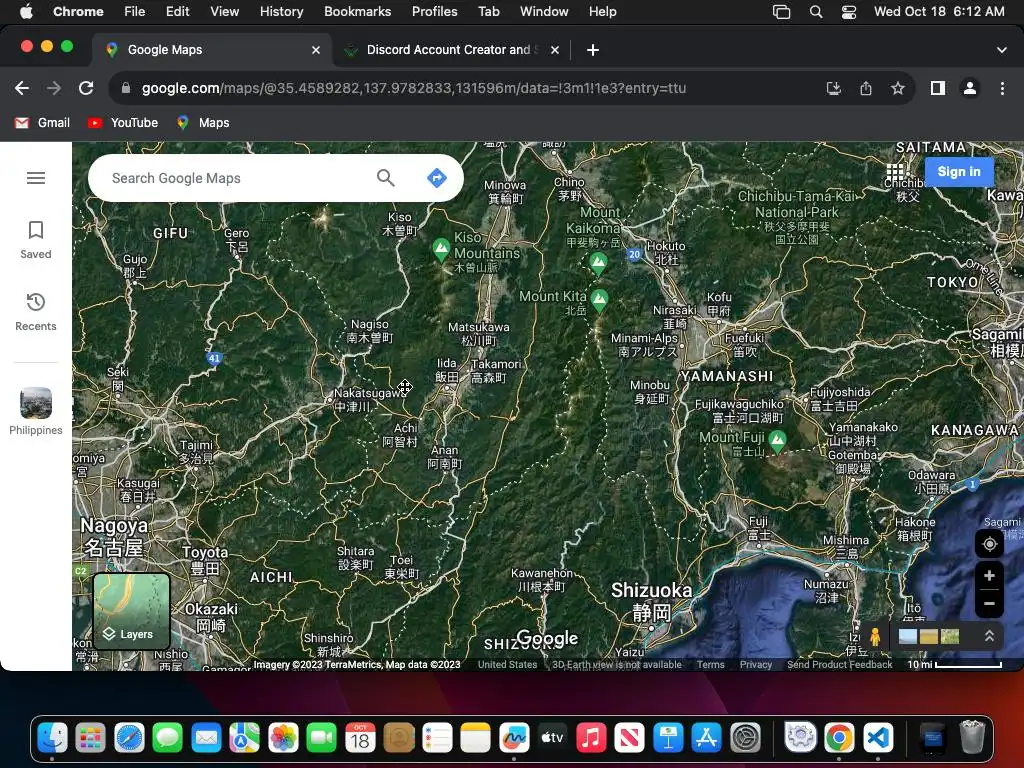The image size is (1024, 768).
Task: Switch to the Discord Account Creator tab
Action: pyautogui.click(x=451, y=50)
